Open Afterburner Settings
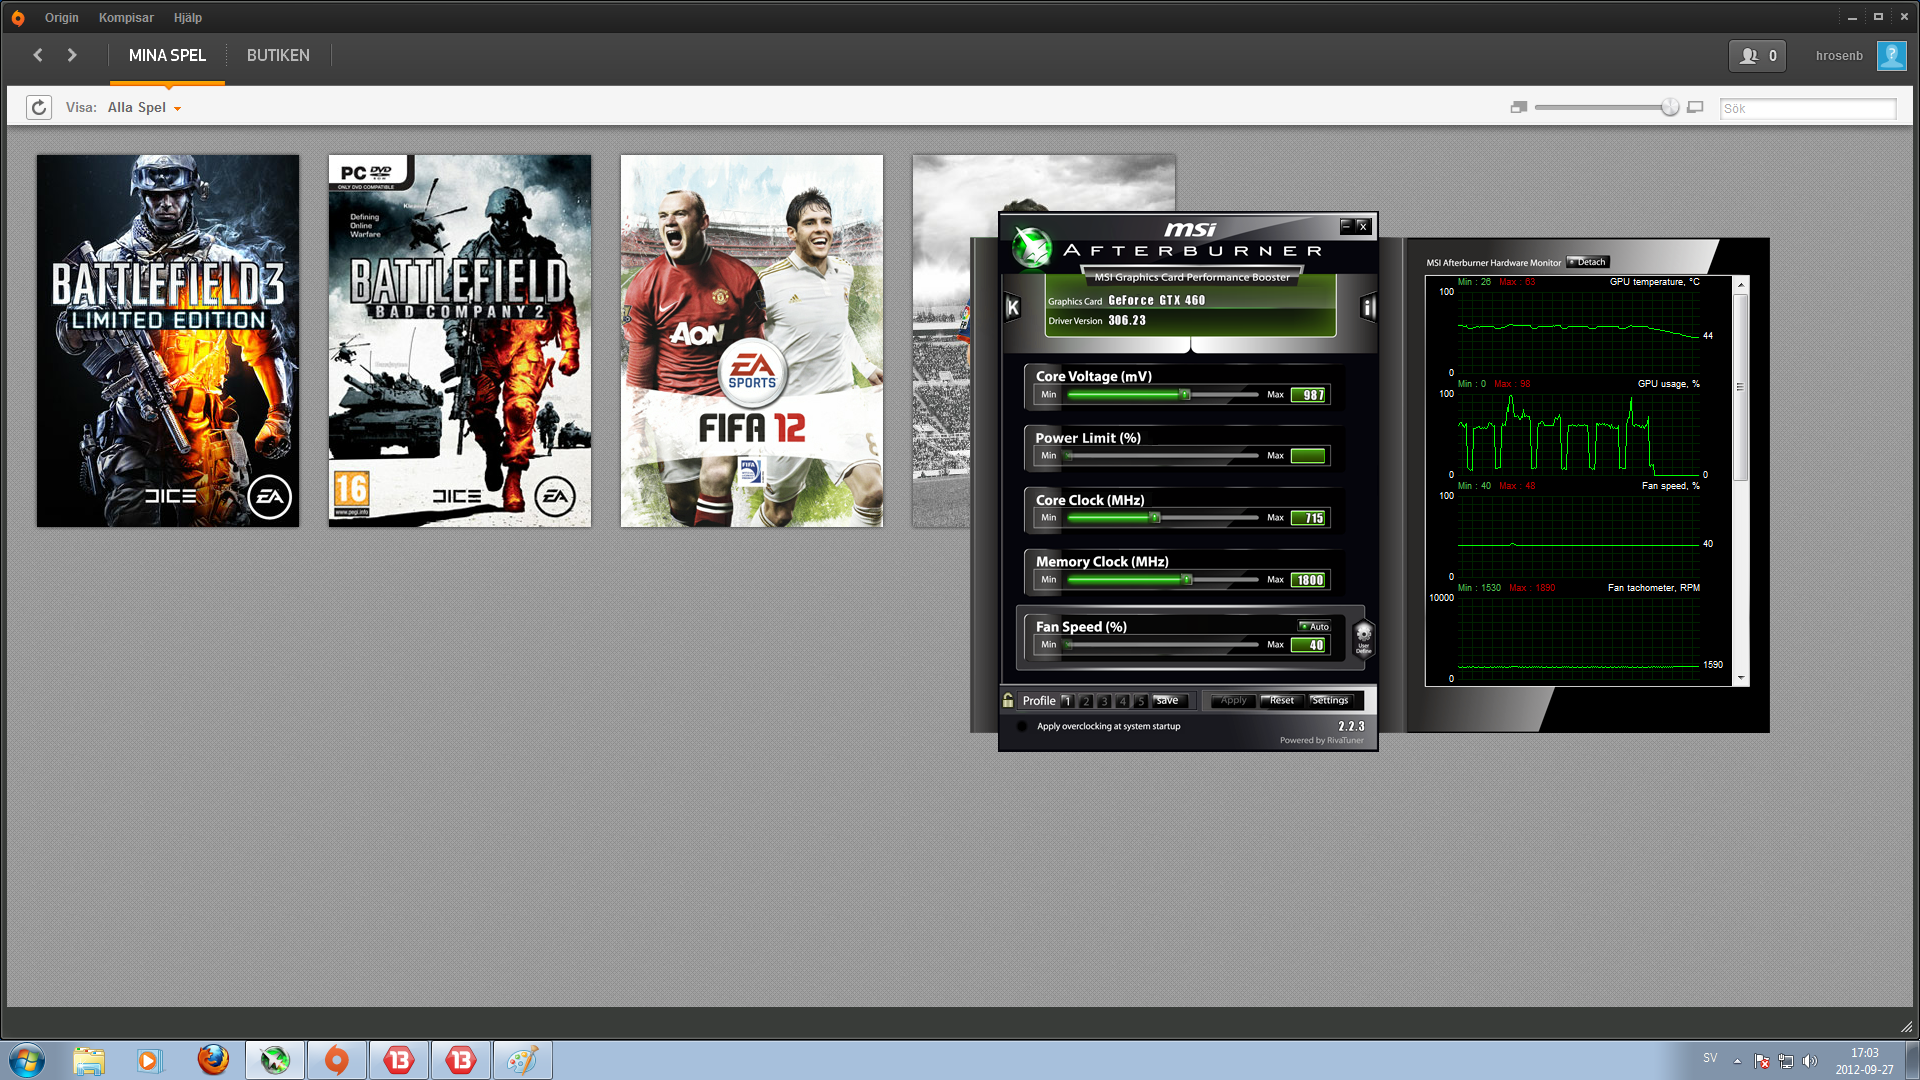Image resolution: width=1920 pixels, height=1080 pixels. (x=1330, y=701)
